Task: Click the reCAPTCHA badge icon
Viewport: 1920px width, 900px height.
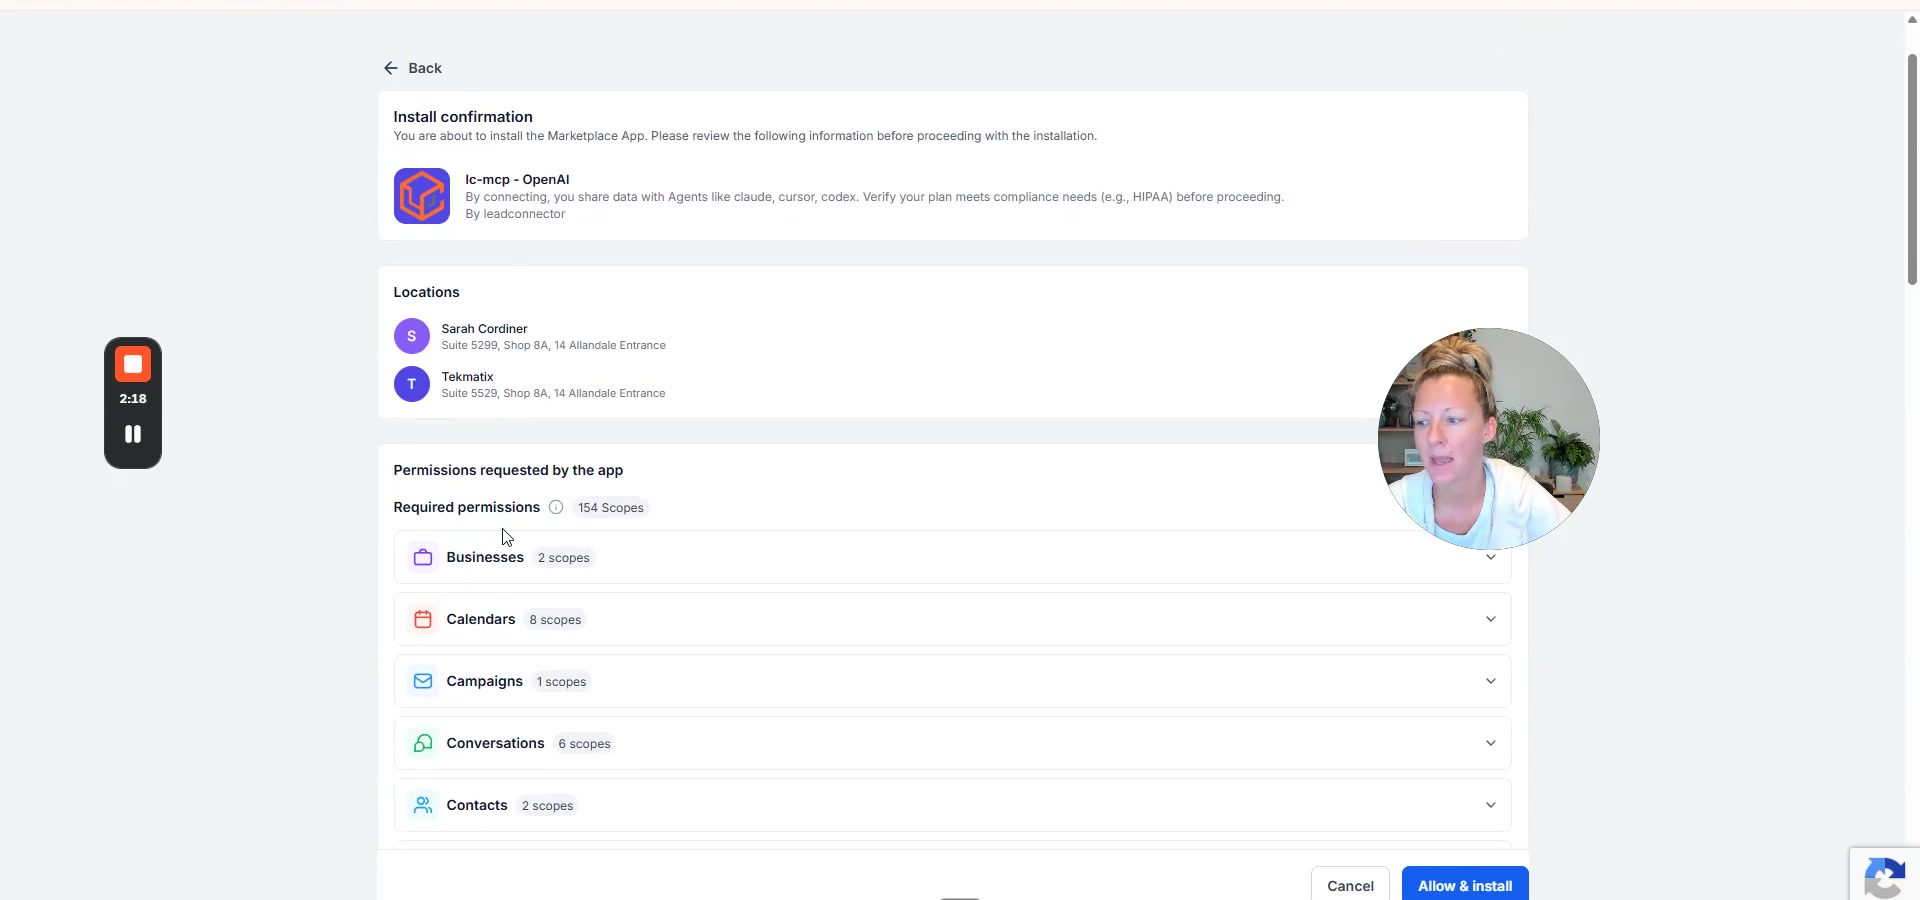Action: point(1885,877)
